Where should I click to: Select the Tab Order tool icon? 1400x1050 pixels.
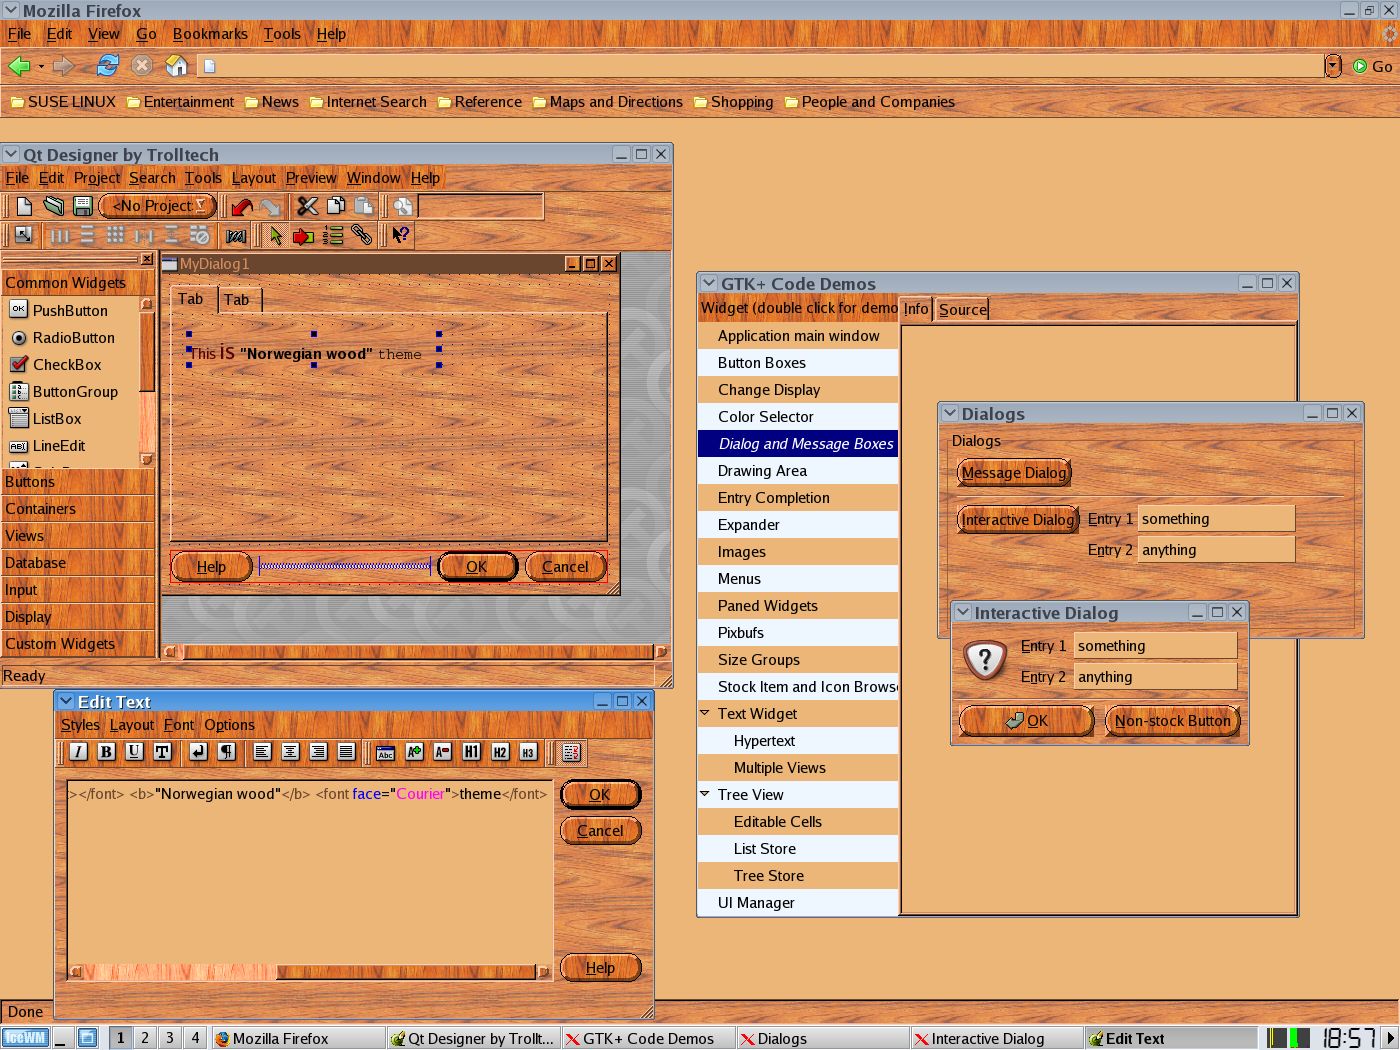pos(333,236)
